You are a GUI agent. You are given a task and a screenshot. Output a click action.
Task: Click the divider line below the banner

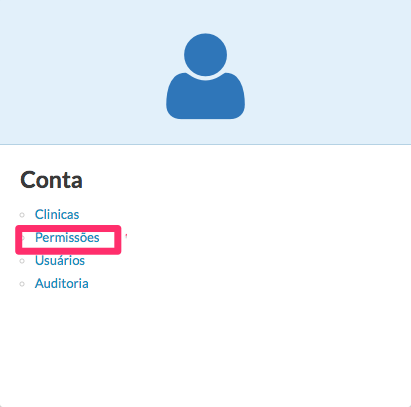click(205, 145)
